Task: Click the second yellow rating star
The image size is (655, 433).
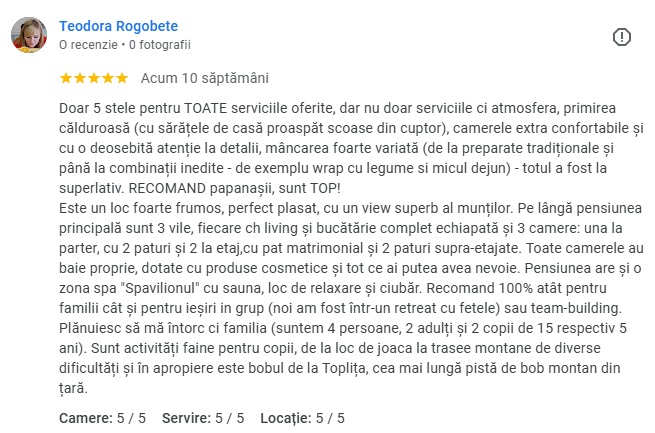Action: click(x=80, y=77)
